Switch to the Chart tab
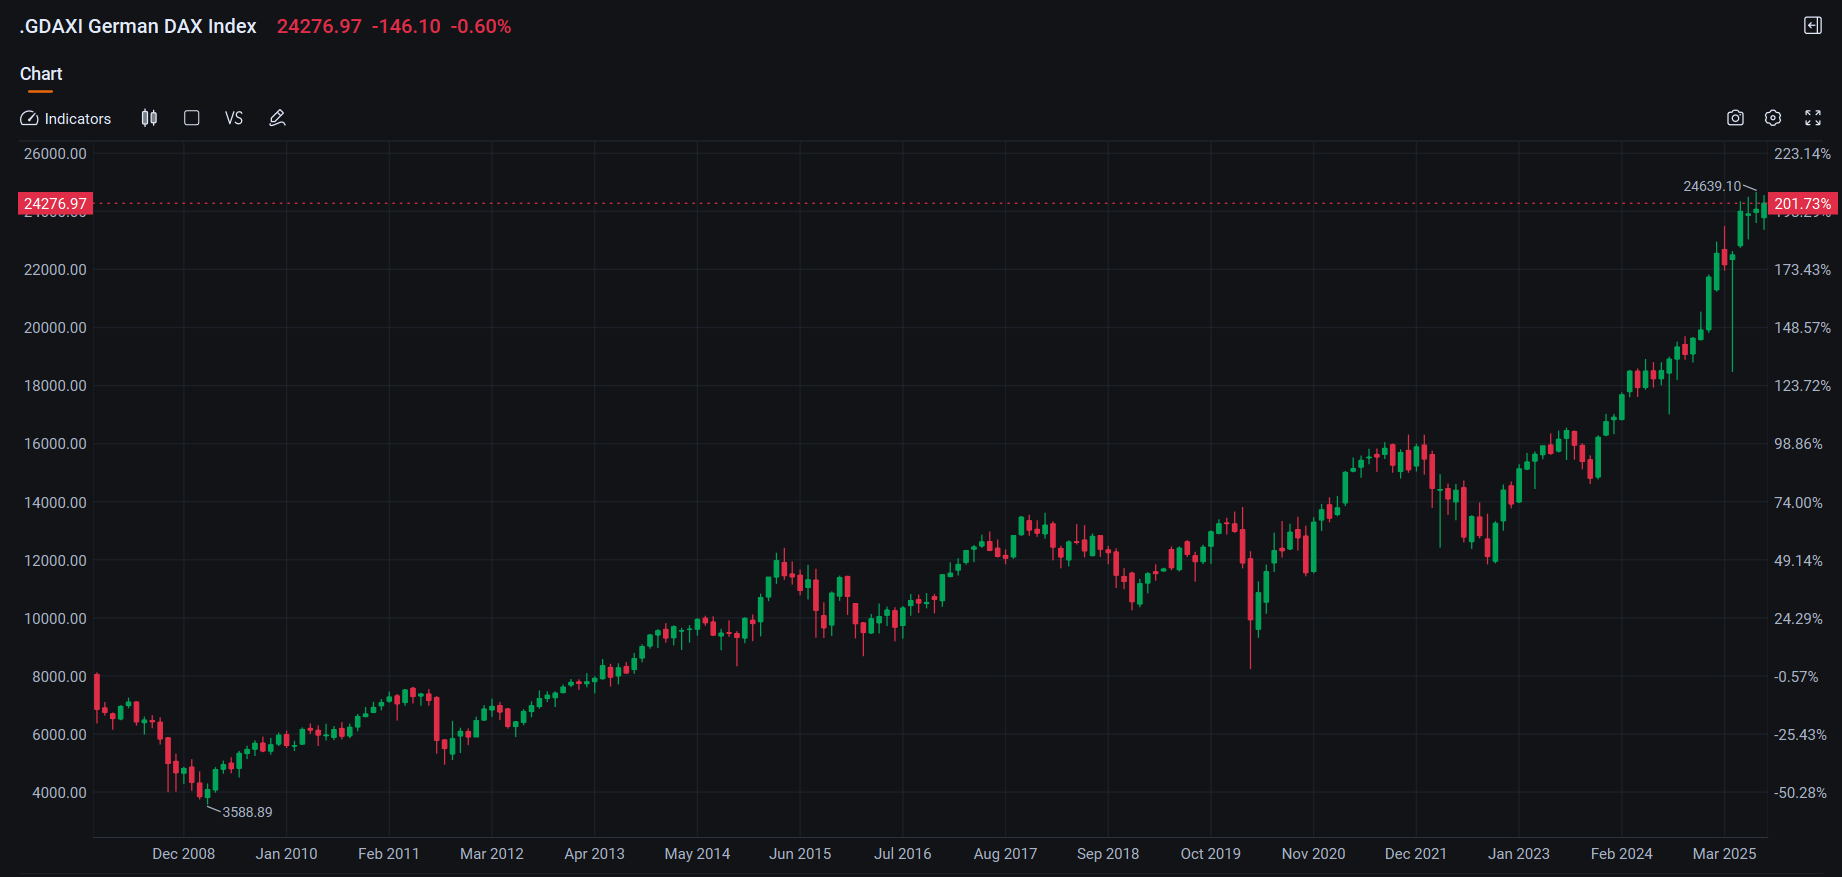 pos(41,74)
